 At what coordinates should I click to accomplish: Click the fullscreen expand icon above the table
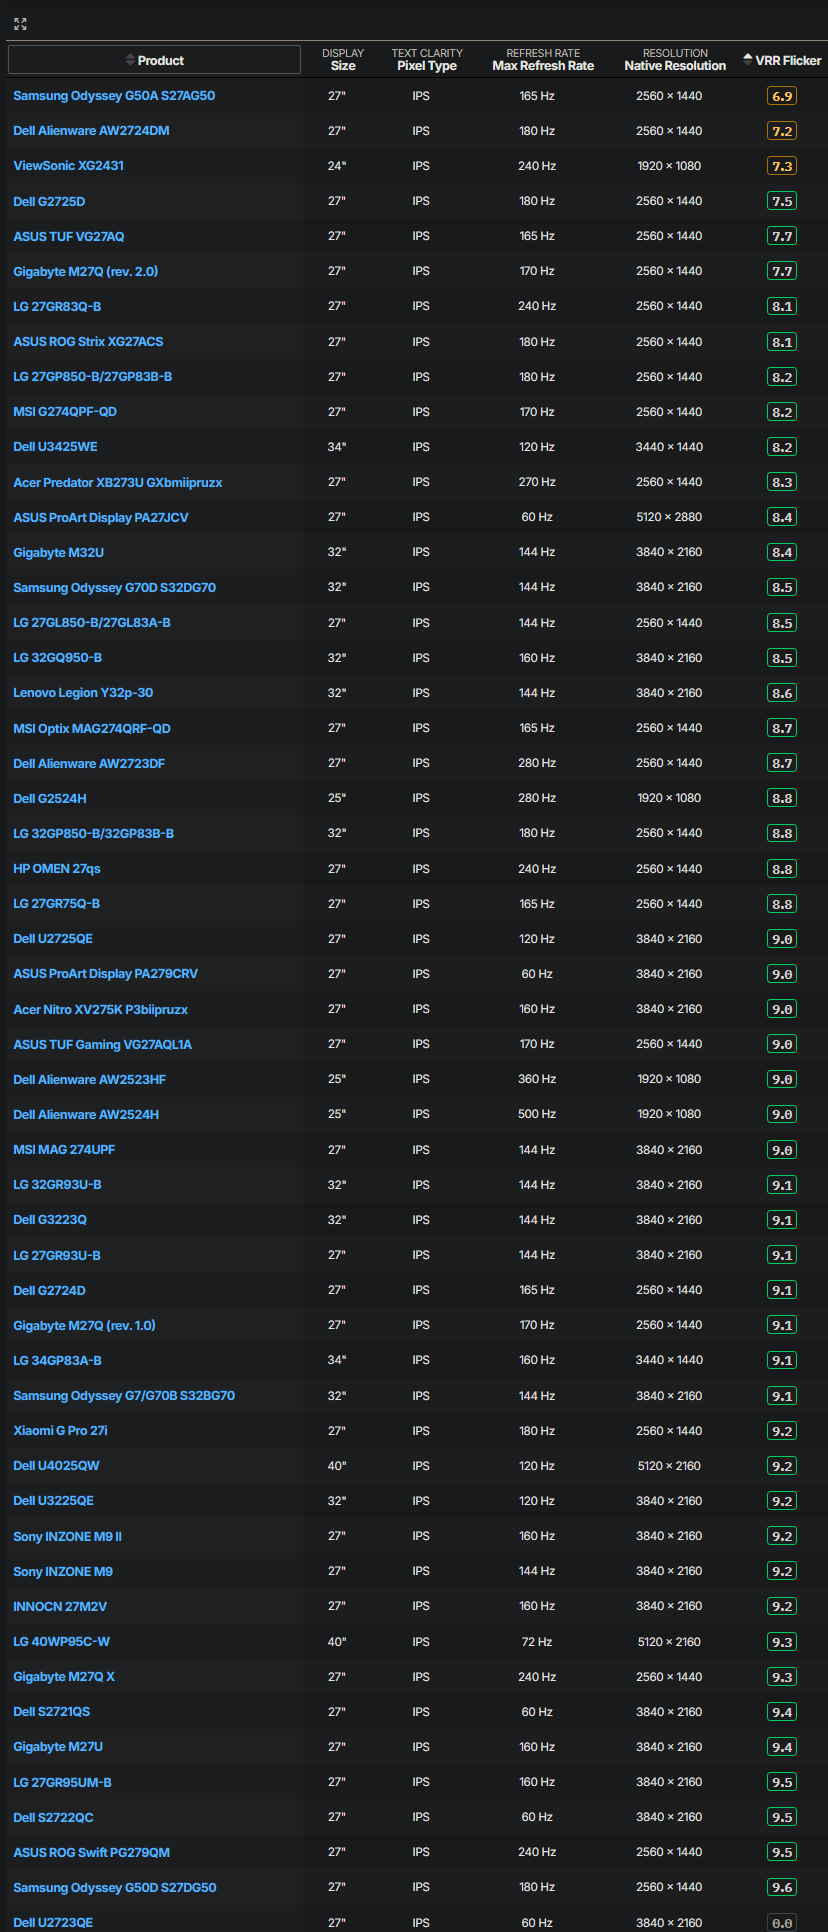tap(20, 24)
